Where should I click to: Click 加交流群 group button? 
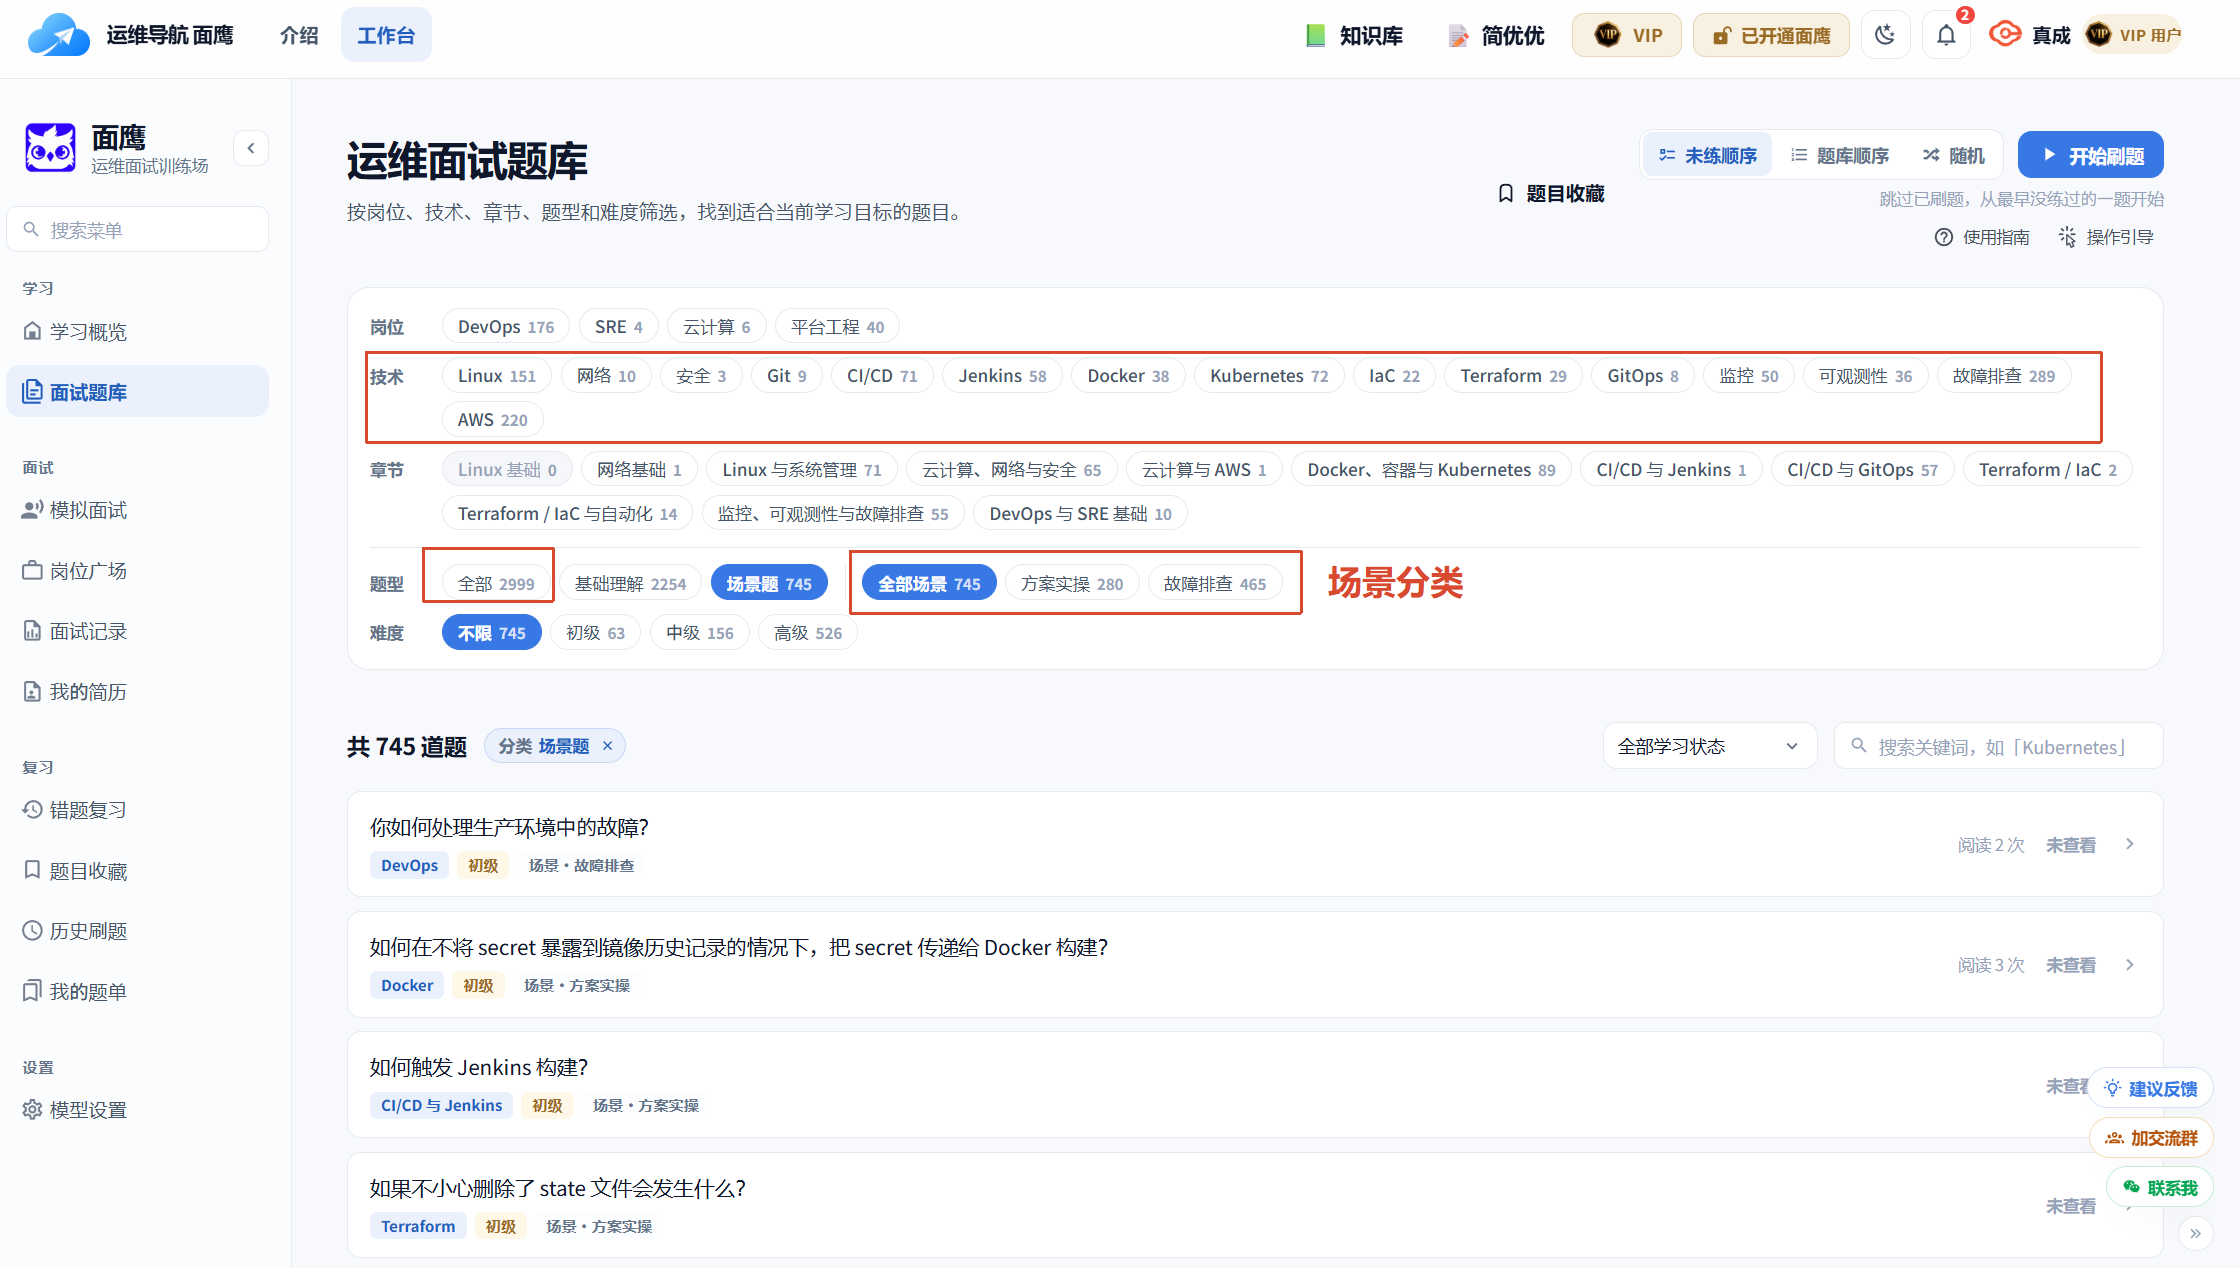pyautogui.click(x=2151, y=1138)
